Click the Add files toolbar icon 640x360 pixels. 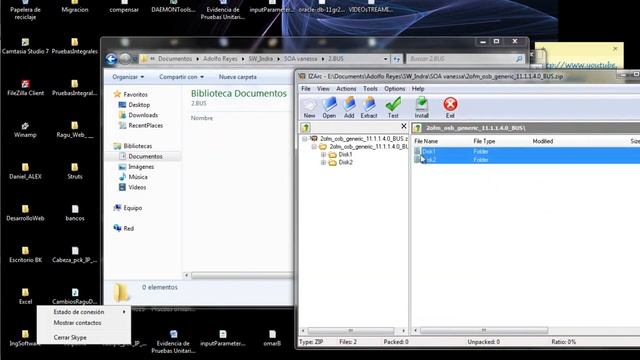[x=349, y=108]
